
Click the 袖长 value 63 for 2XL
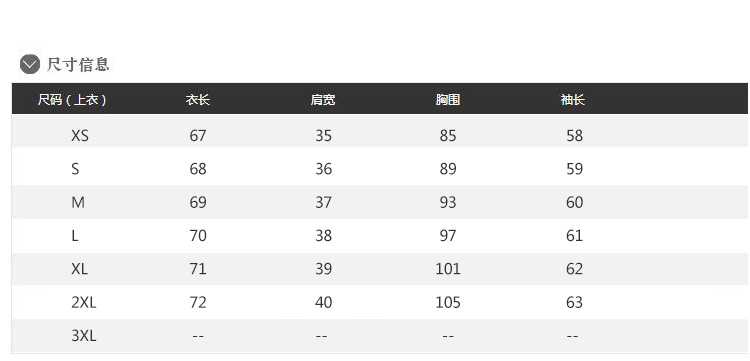(x=574, y=302)
